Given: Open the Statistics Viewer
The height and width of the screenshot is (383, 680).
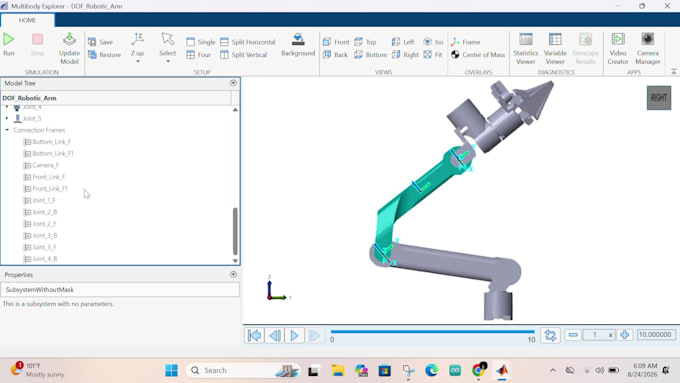Looking at the screenshot, I should pyautogui.click(x=526, y=48).
